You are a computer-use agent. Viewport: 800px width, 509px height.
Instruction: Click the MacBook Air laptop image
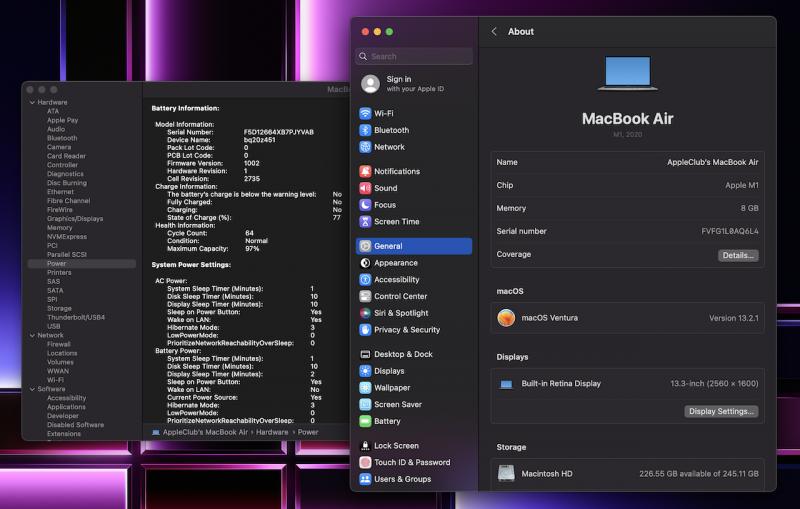click(x=628, y=73)
